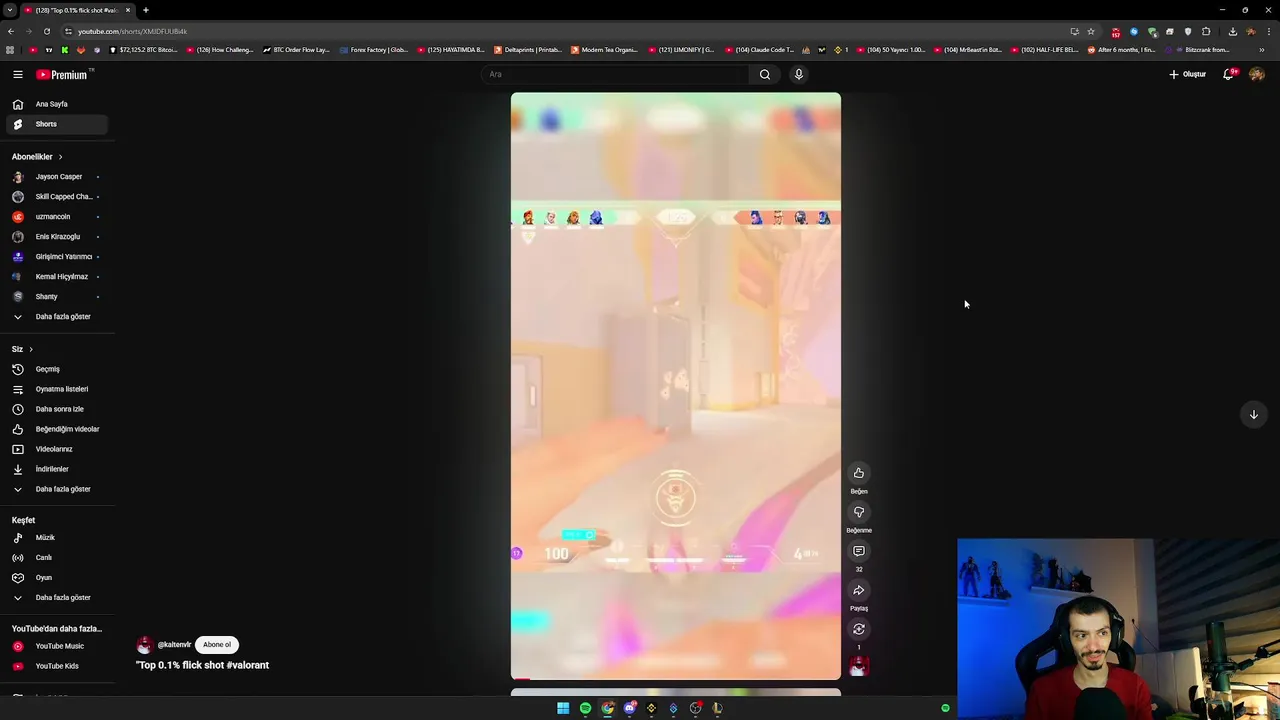Open the YouTube hamburger guide menu
The width and height of the screenshot is (1280, 720).
click(x=17, y=74)
